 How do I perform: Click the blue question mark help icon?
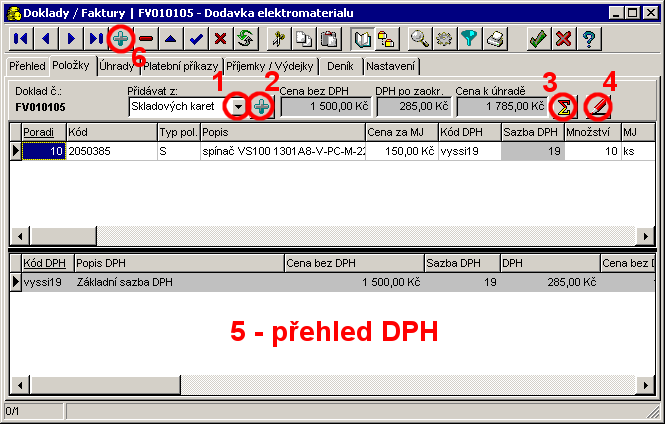[x=589, y=39]
